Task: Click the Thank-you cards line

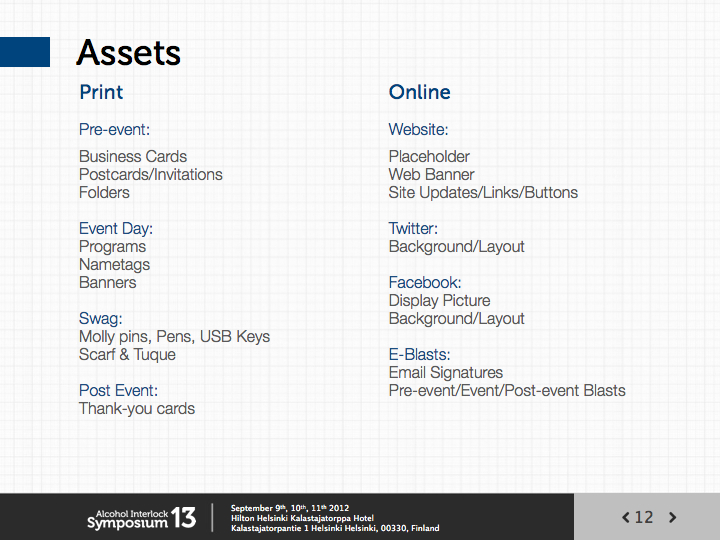Action: pos(137,409)
